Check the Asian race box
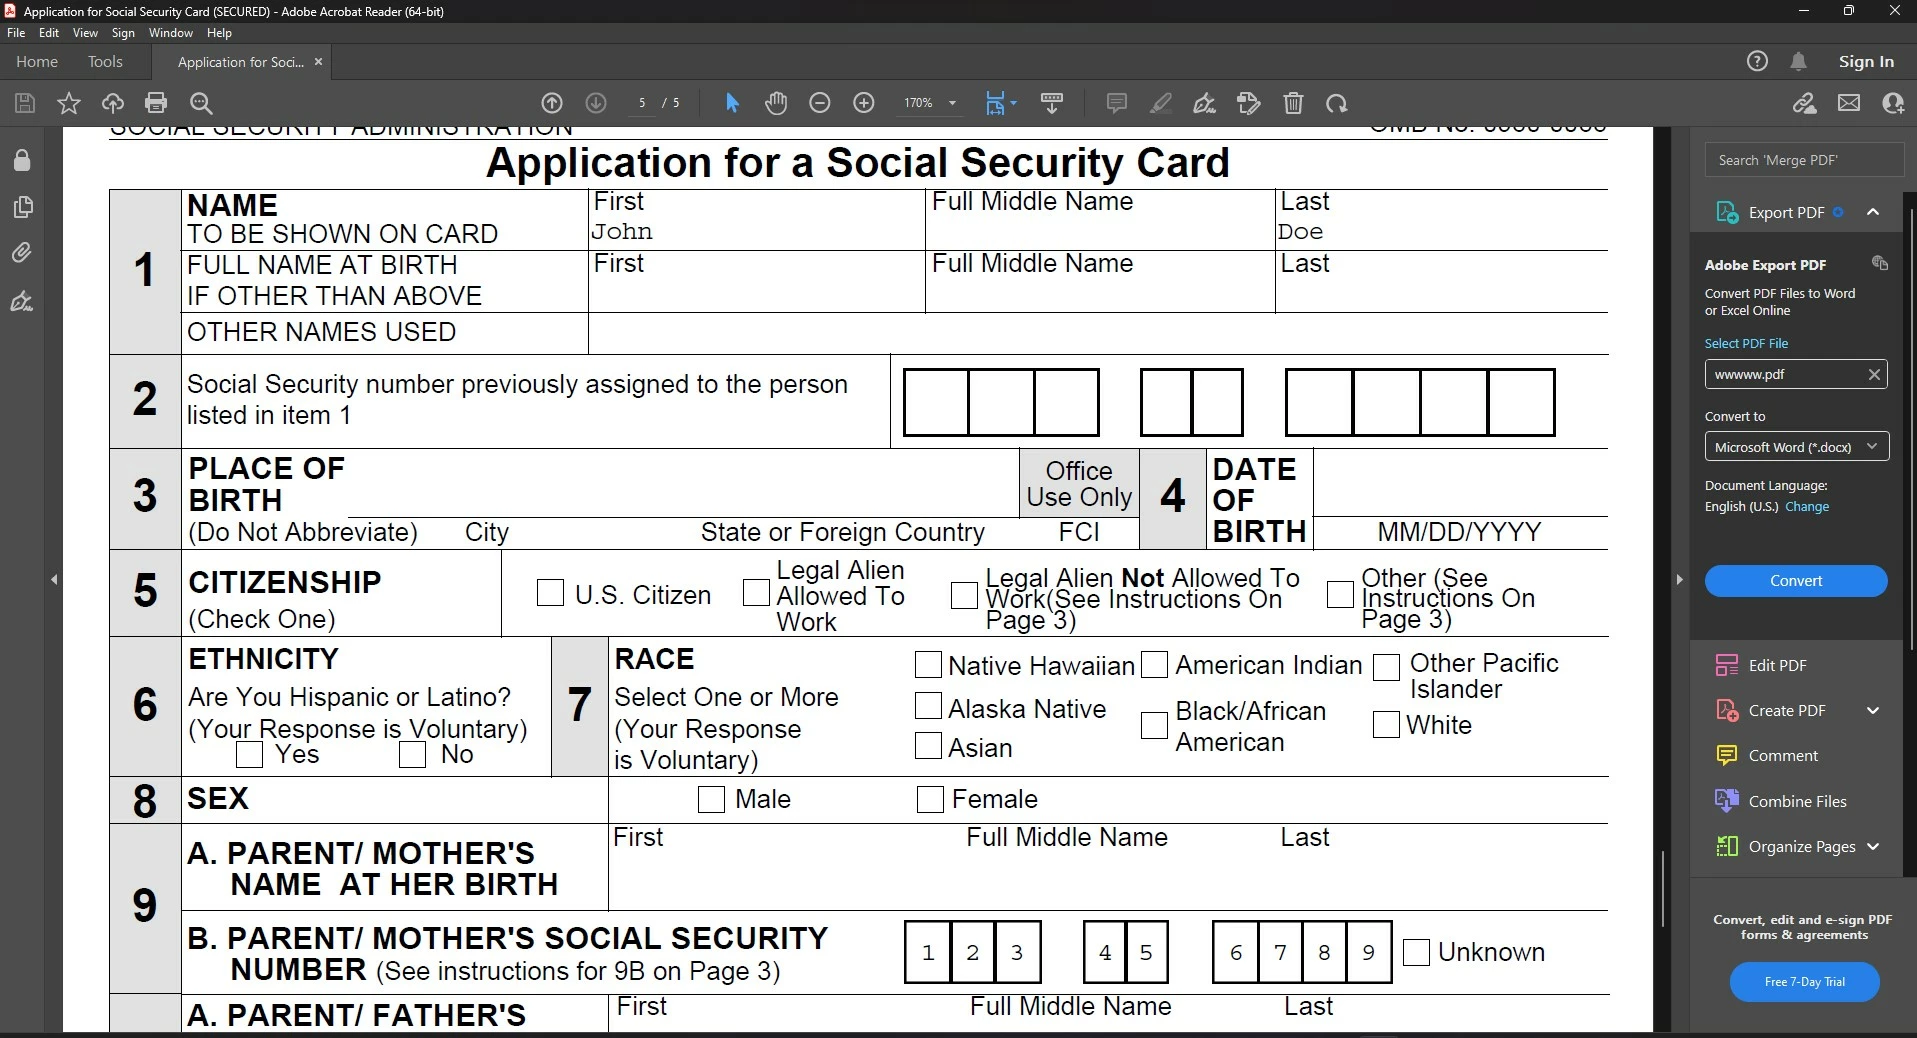This screenshot has width=1917, height=1038. tap(928, 746)
